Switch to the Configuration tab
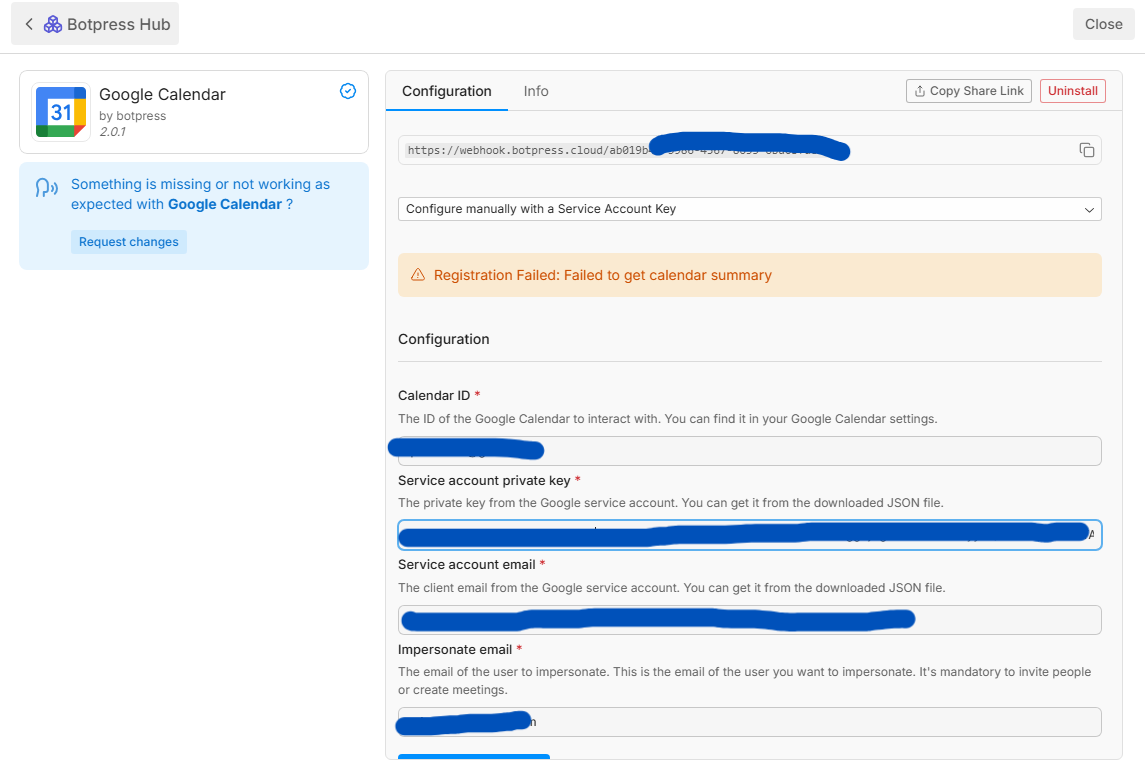Screen dimensions: 1145x763 tap(446, 91)
